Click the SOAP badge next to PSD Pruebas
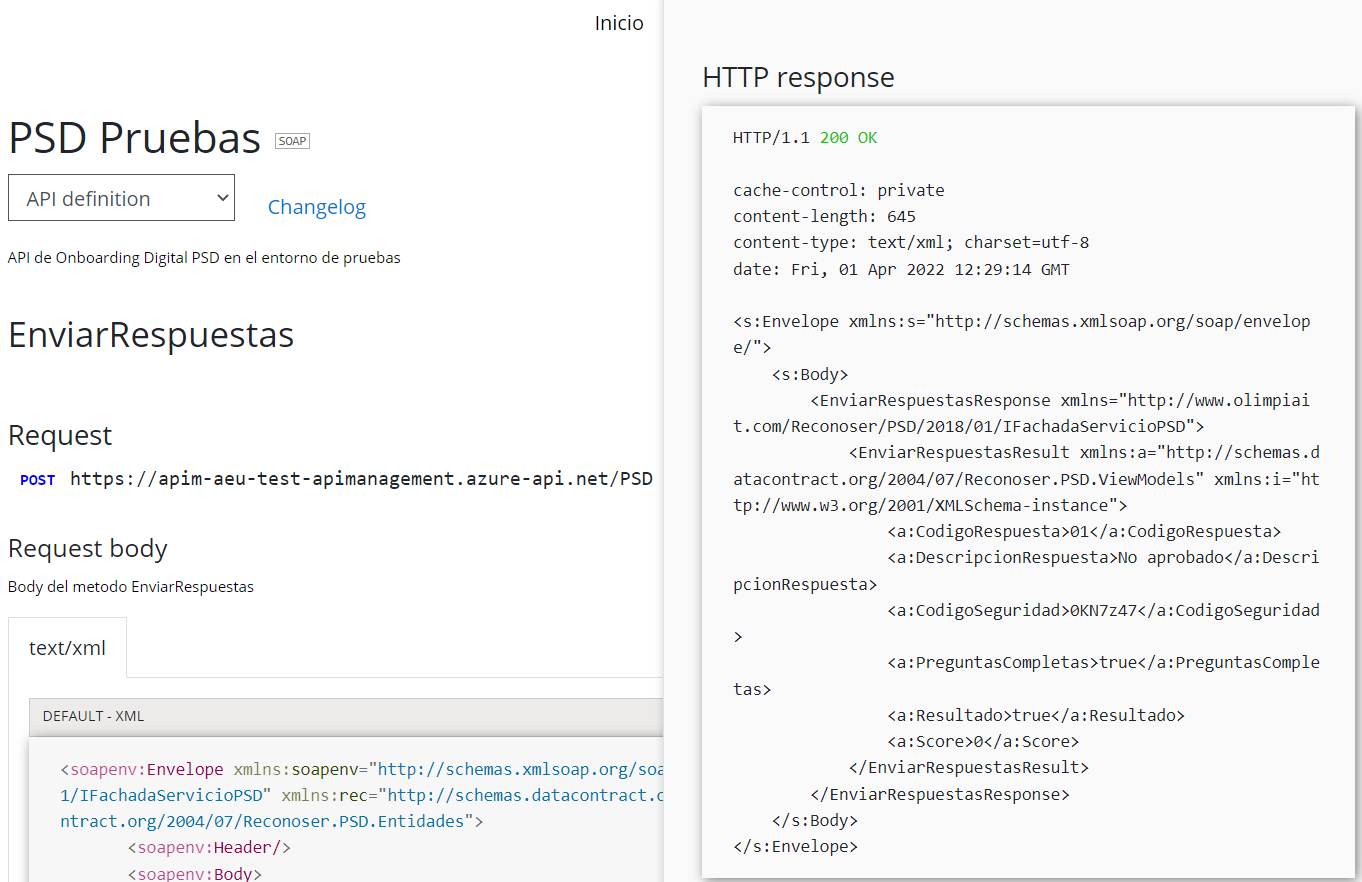The image size is (1362, 882). point(292,141)
